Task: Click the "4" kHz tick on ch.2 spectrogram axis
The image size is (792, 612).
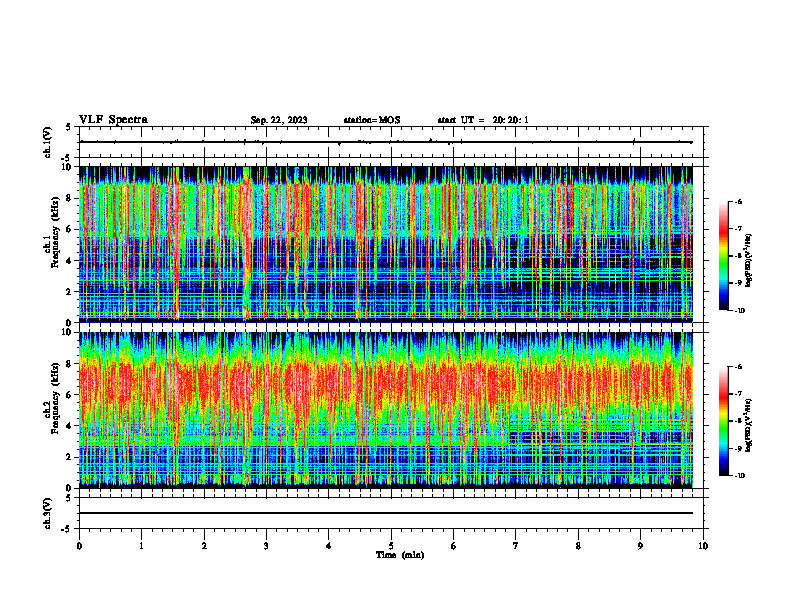Action: click(70, 426)
